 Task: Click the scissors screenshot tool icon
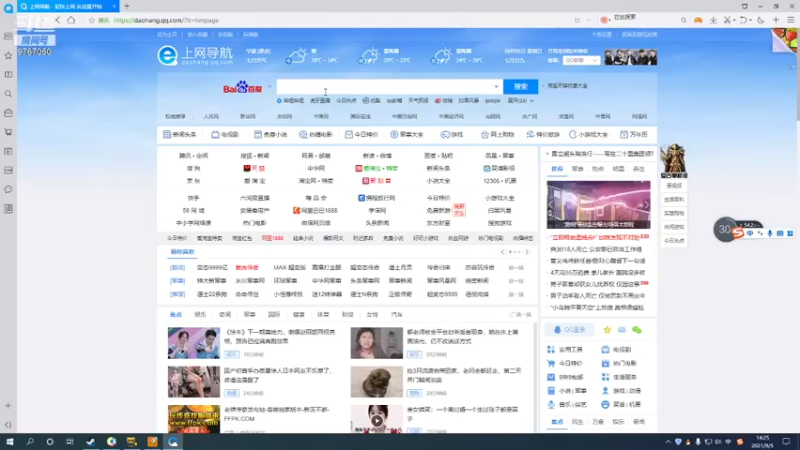pyautogui.click(x=728, y=20)
